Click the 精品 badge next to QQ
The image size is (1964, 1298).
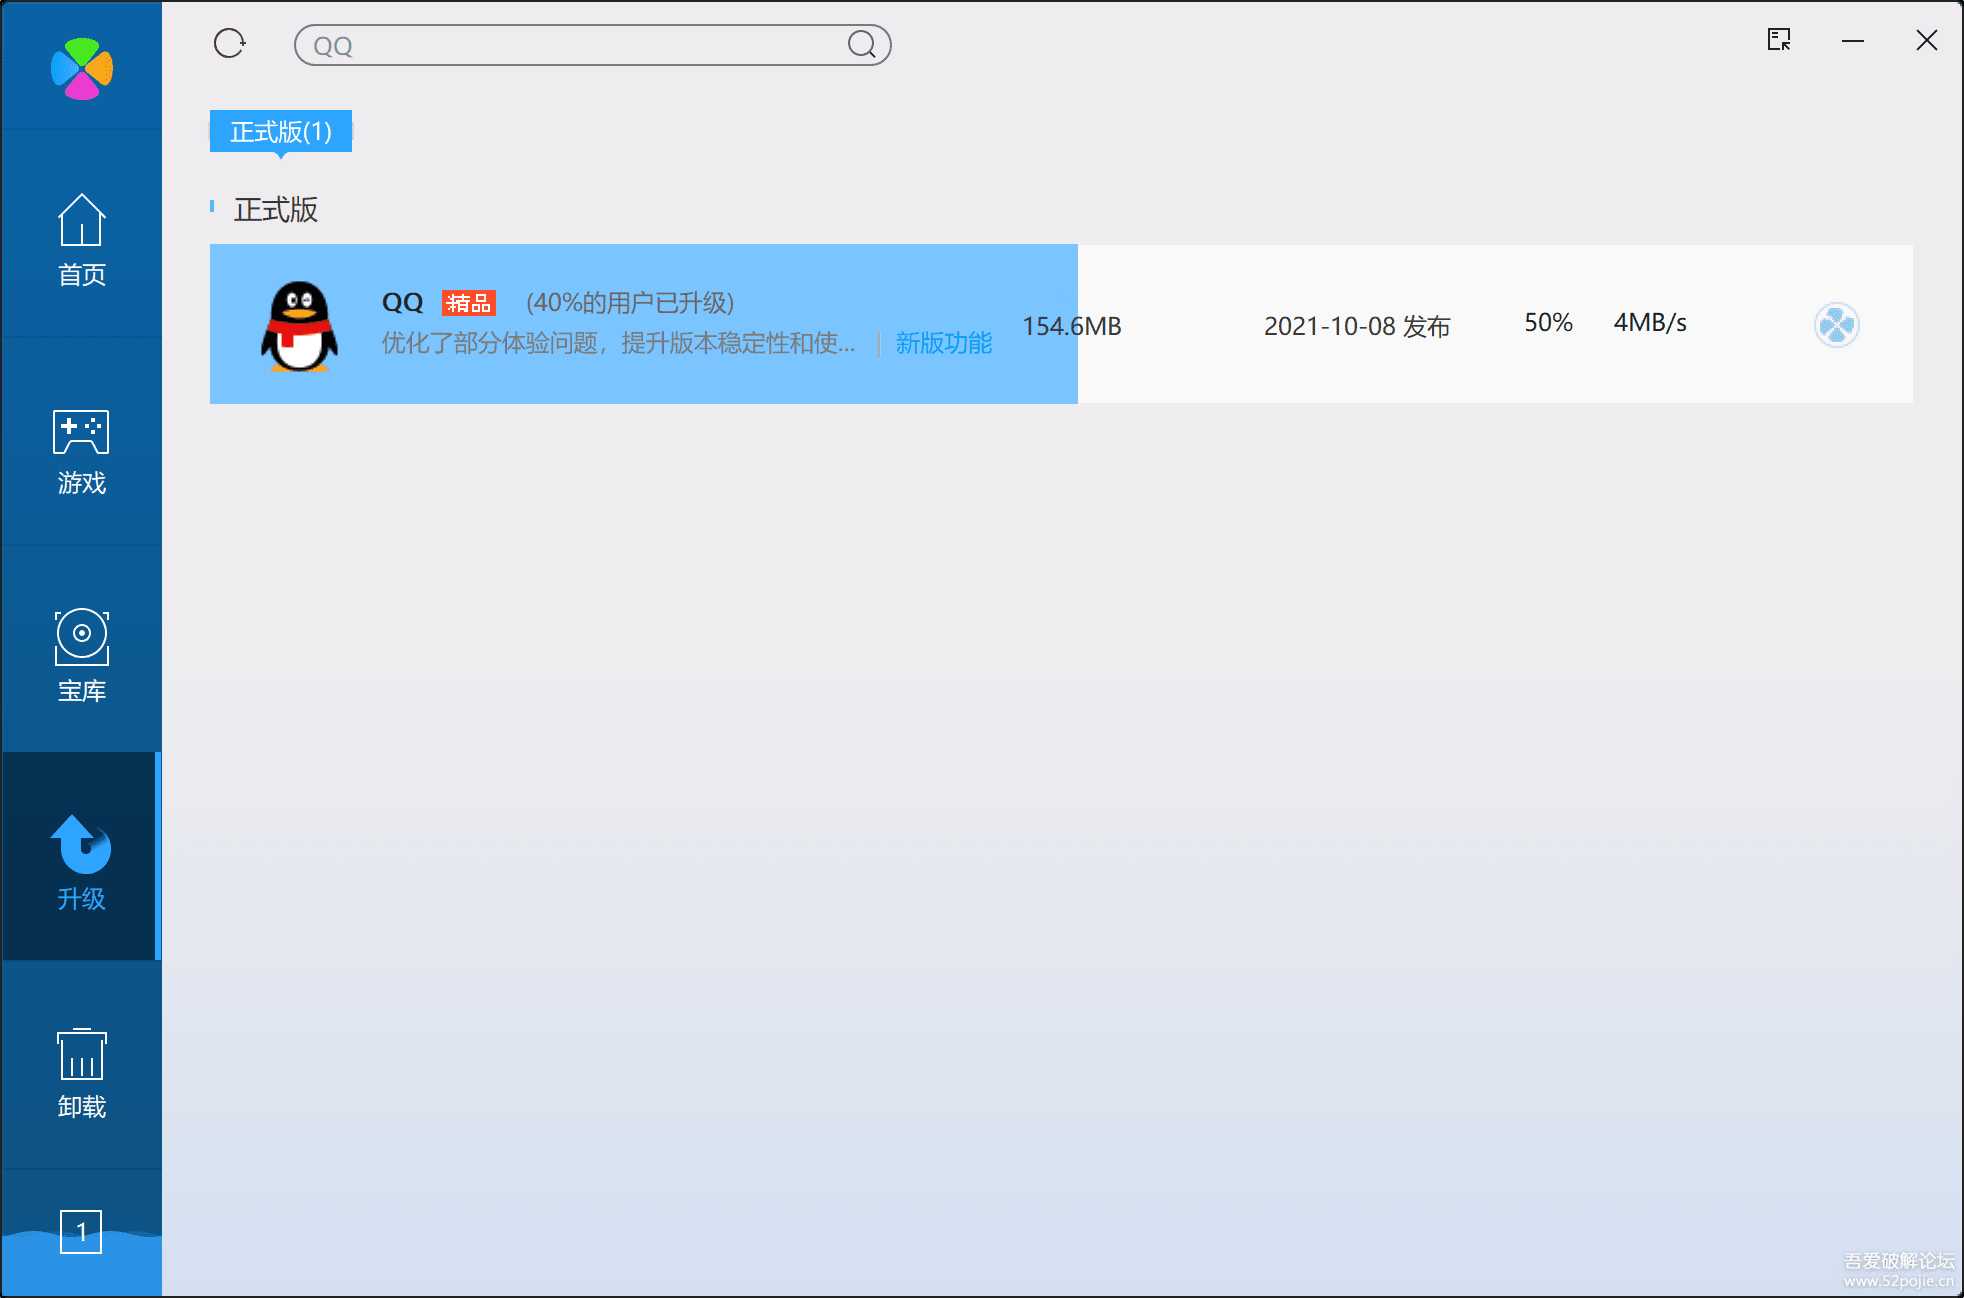pyautogui.click(x=470, y=302)
